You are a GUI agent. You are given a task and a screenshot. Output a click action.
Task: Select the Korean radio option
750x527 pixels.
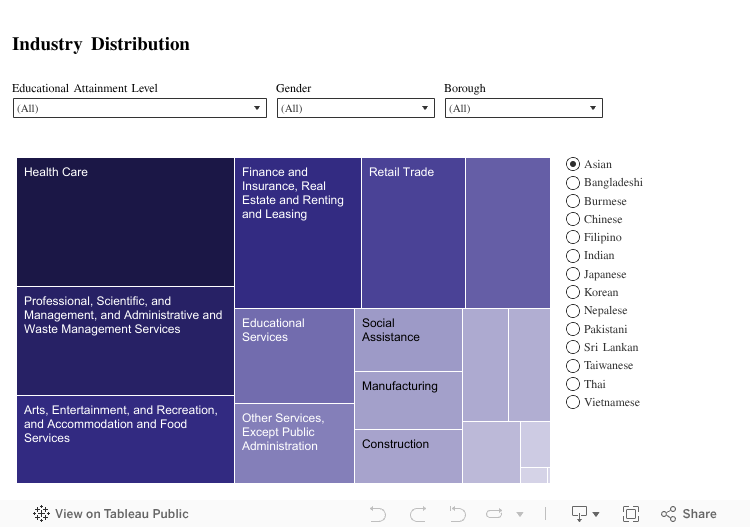tap(573, 292)
